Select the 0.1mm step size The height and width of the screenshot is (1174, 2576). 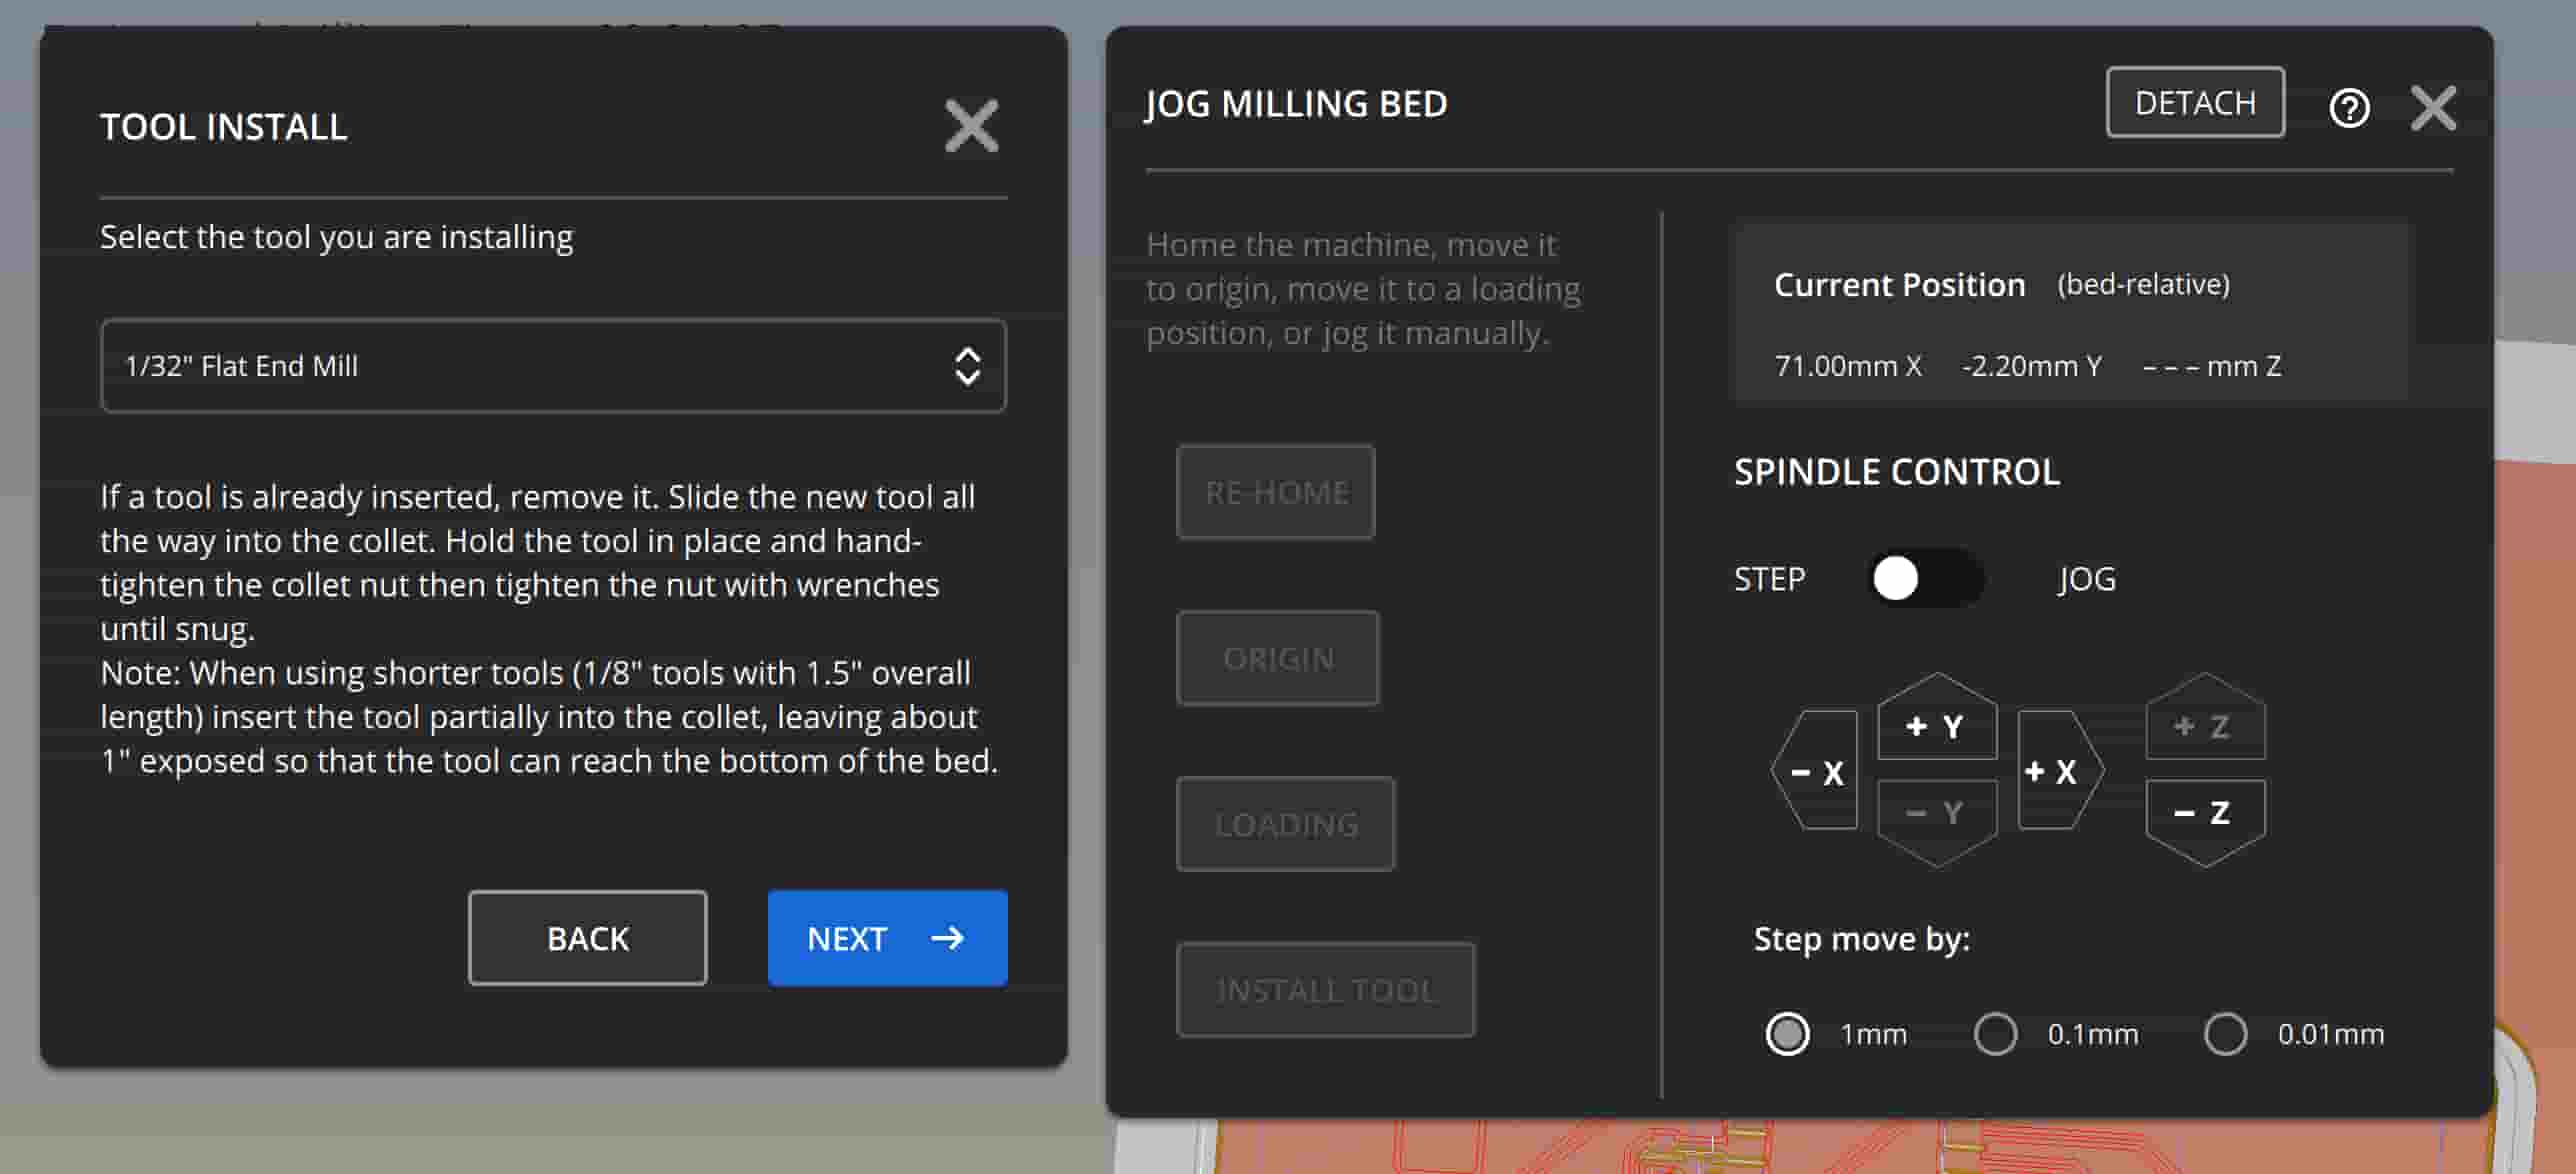click(1995, 1033)
